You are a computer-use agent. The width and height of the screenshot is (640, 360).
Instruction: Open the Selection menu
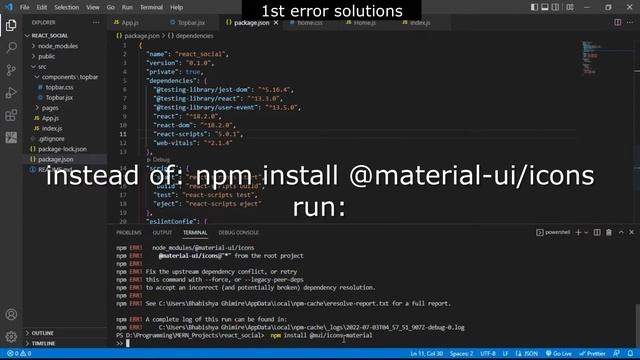67,7
